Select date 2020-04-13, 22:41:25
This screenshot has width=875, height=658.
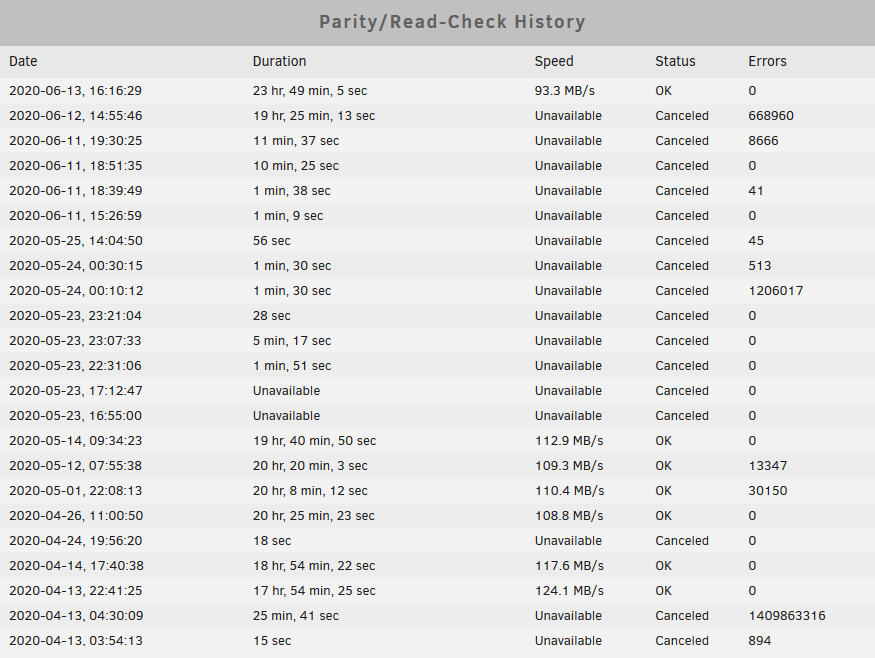point(75,590)
